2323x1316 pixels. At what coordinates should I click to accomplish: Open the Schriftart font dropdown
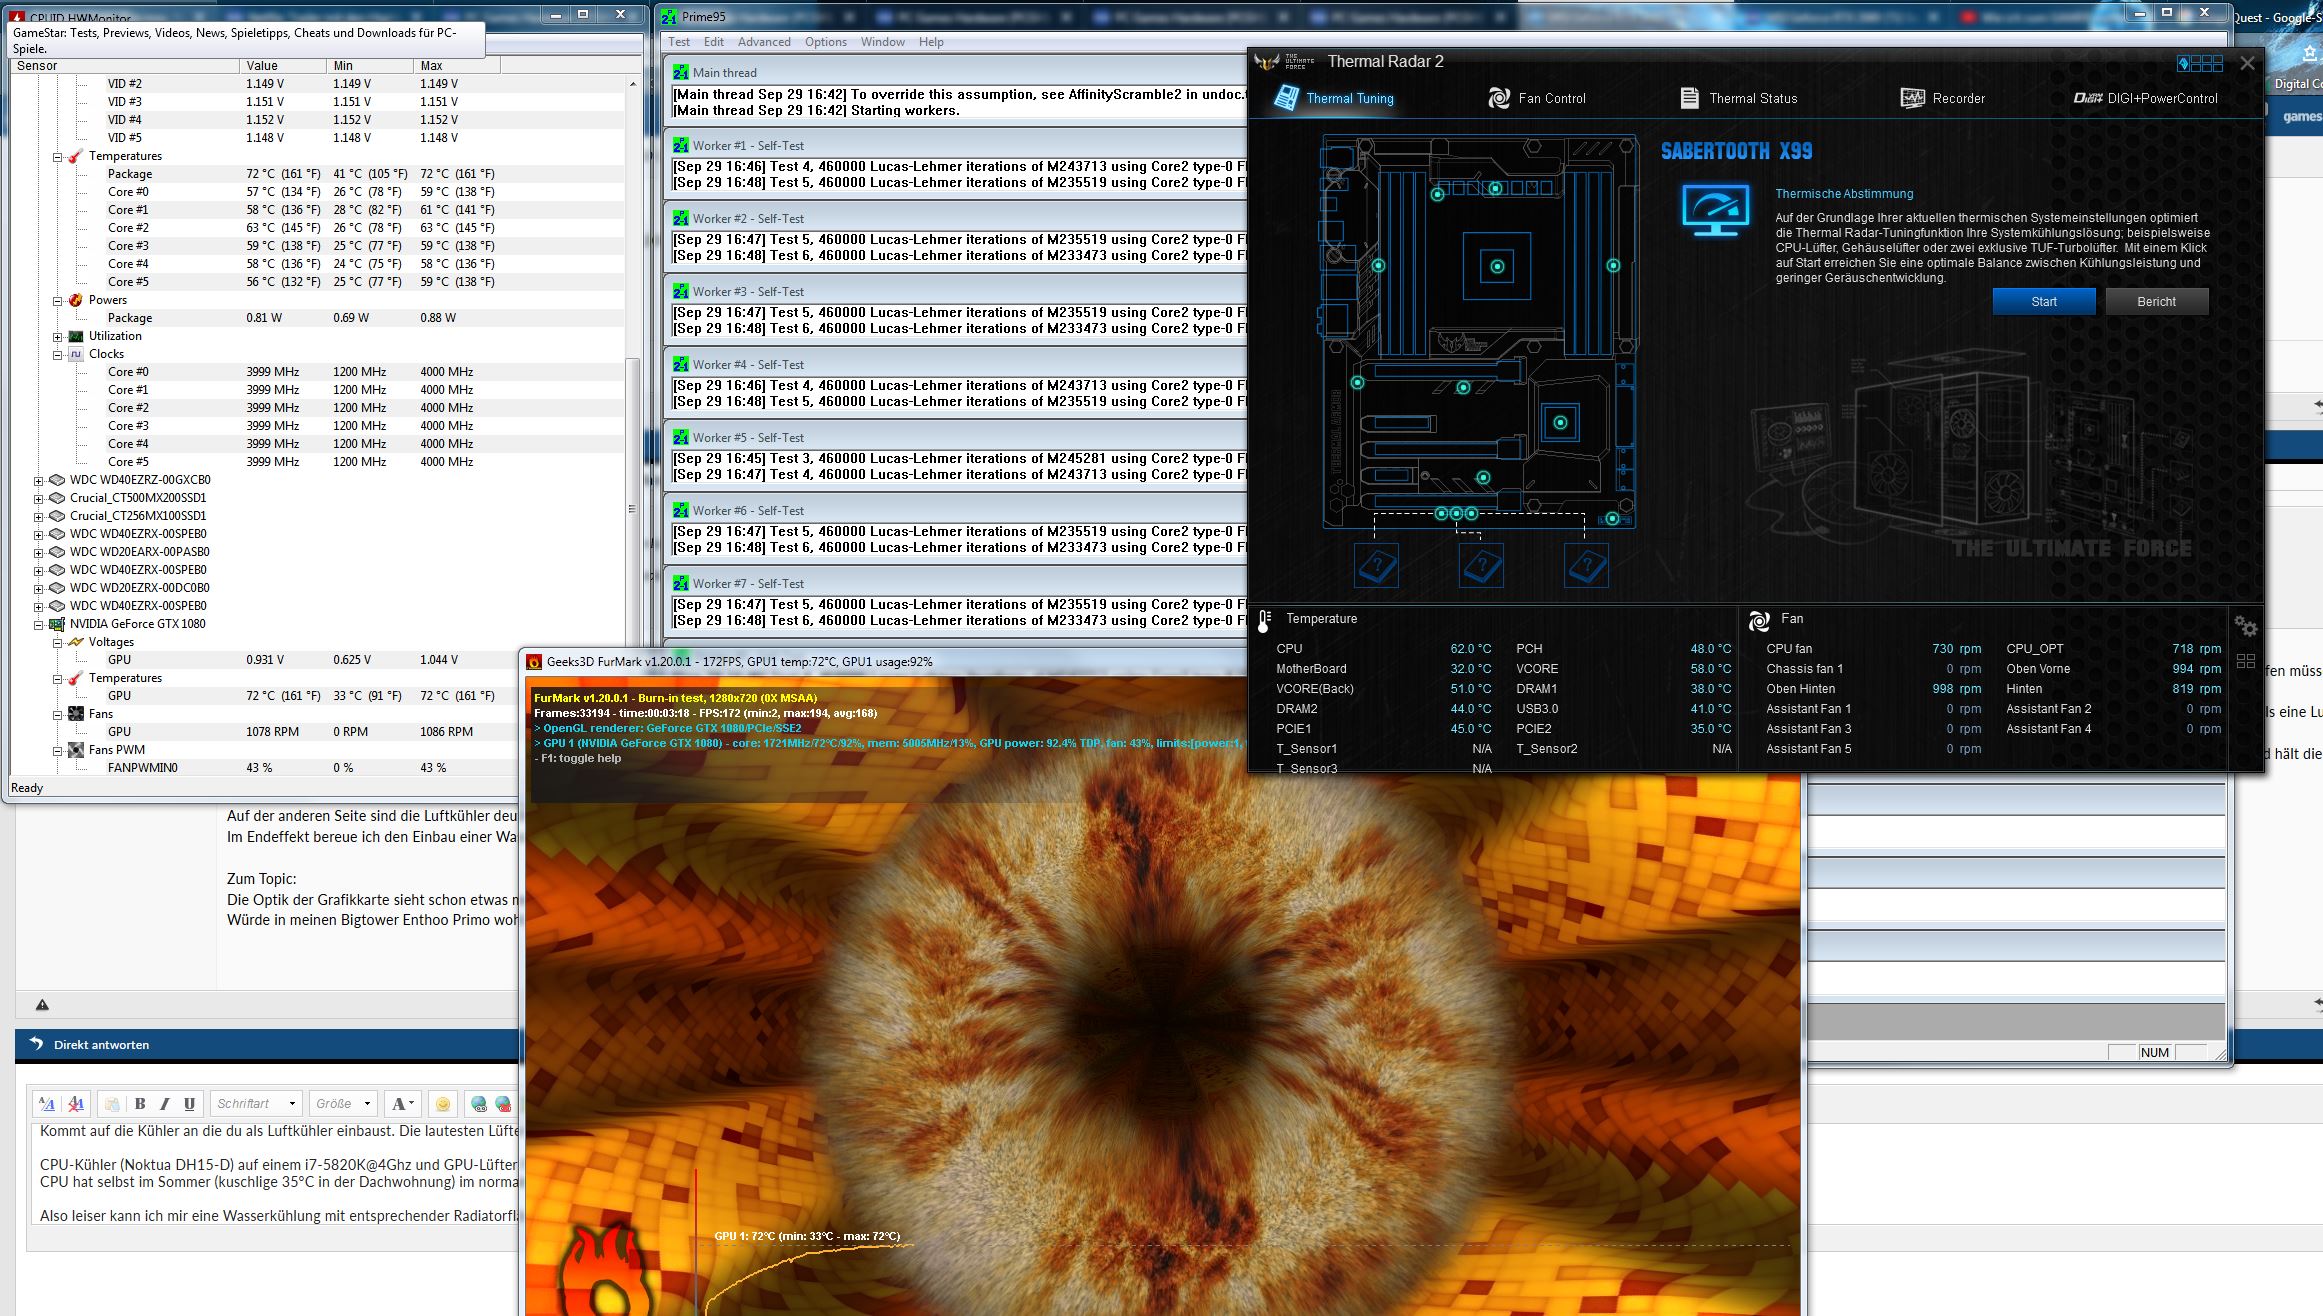click(256, 1104)
